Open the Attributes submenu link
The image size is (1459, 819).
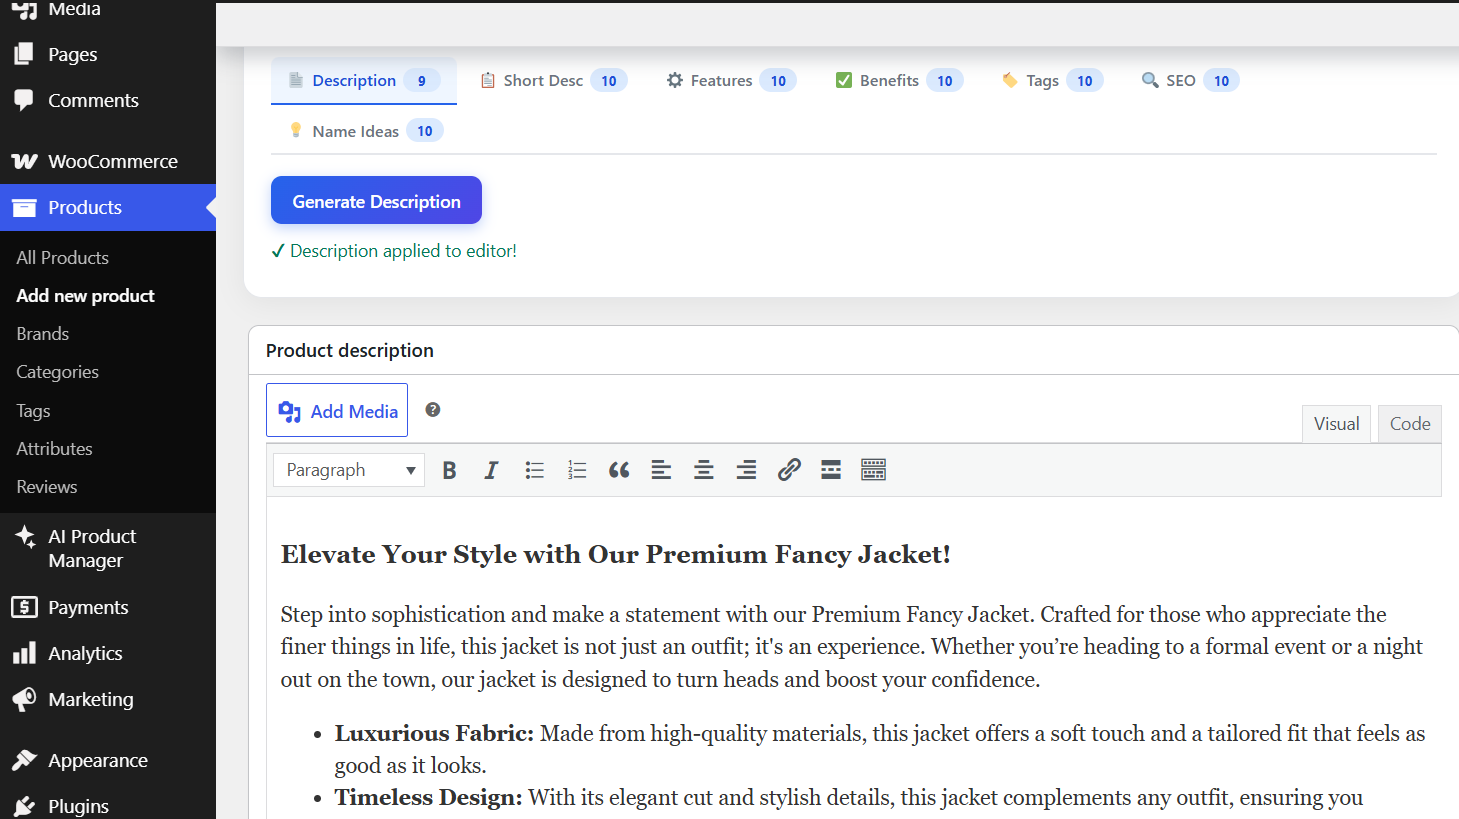click(x=54, y=448)
